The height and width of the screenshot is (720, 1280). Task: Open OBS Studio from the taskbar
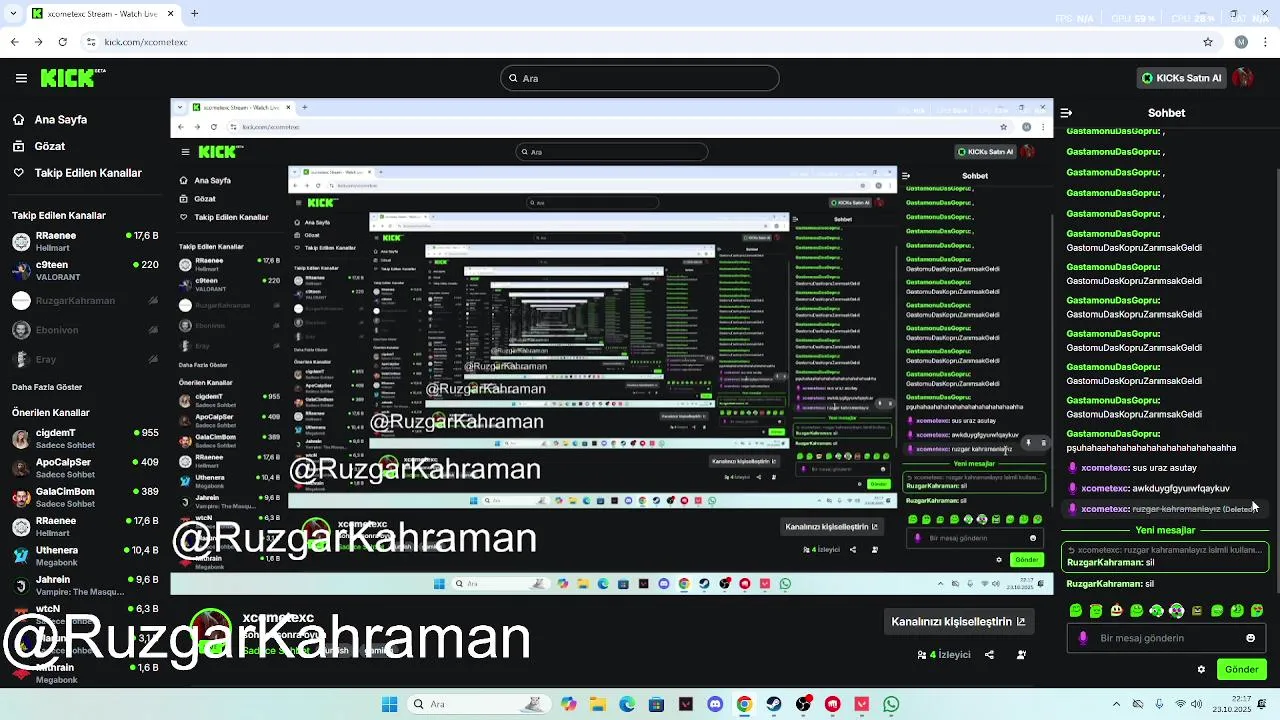(803, 704)
